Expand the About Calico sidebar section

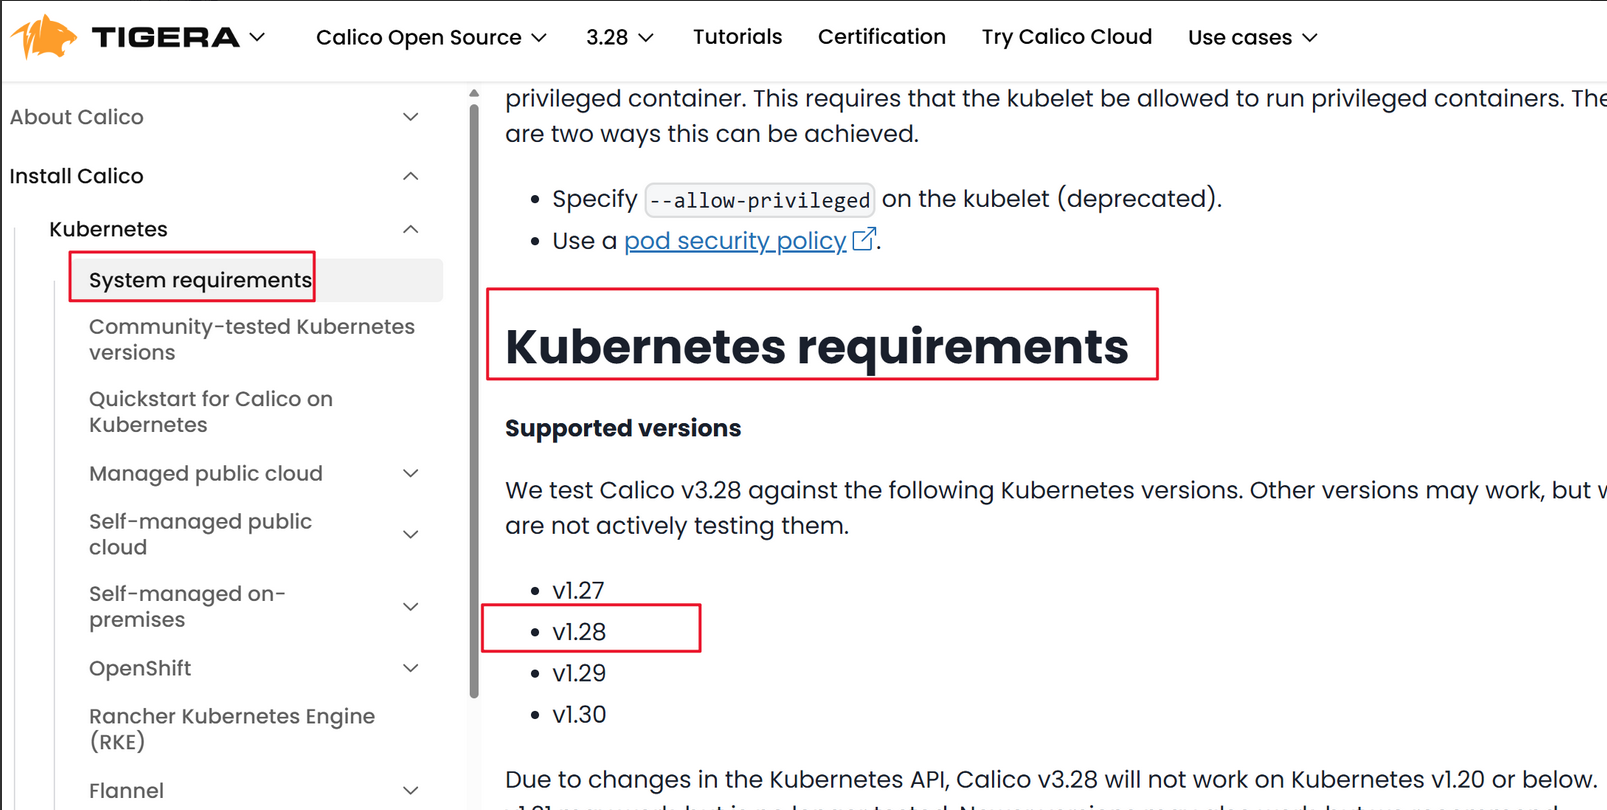point(410,117)
